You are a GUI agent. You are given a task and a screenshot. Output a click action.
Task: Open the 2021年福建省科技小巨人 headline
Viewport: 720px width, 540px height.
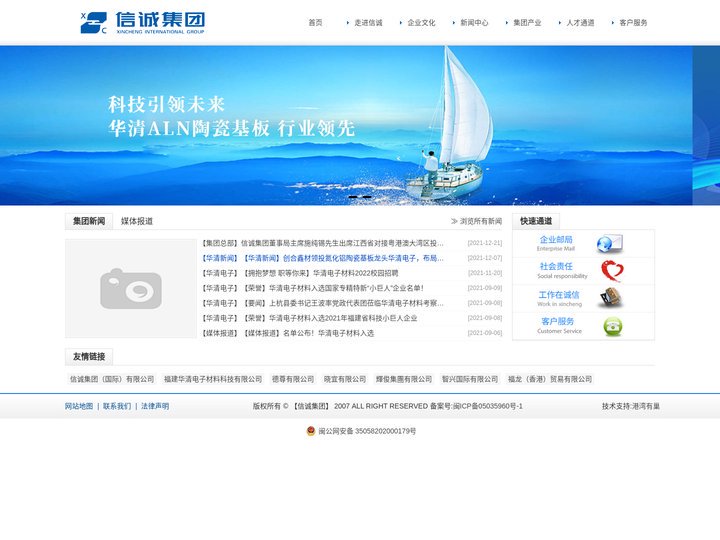(309, 318)
